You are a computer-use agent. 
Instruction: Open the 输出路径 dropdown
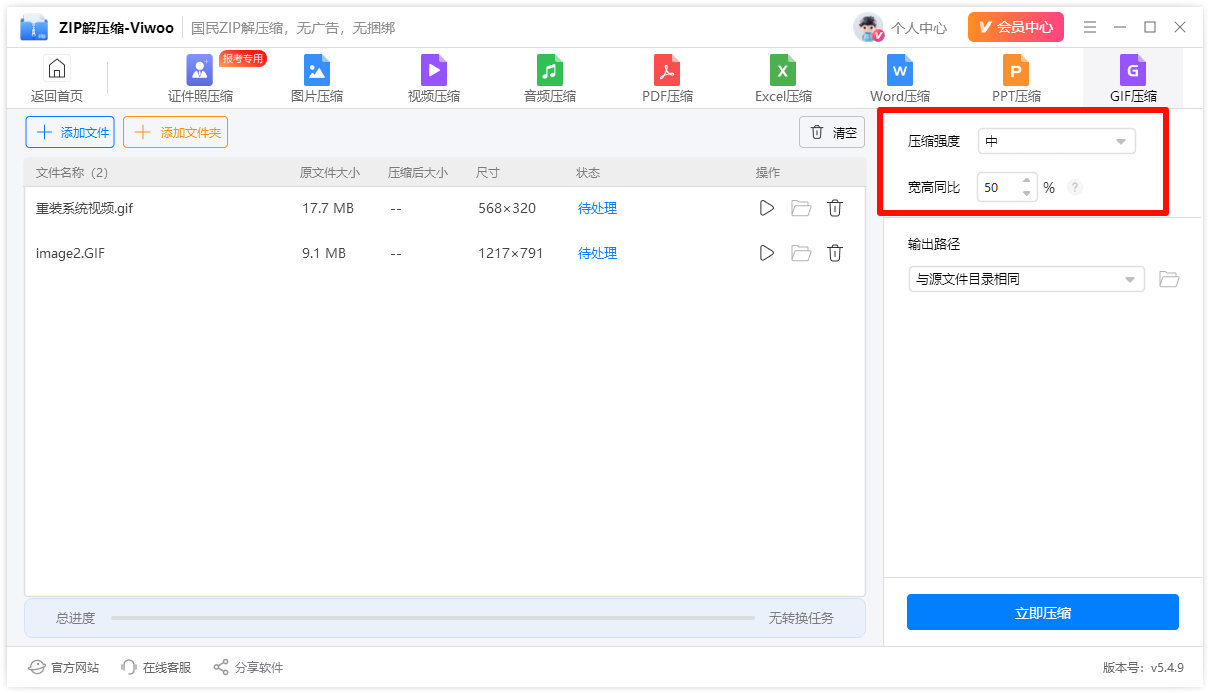pyautogui.click(x=1026, y=279)
